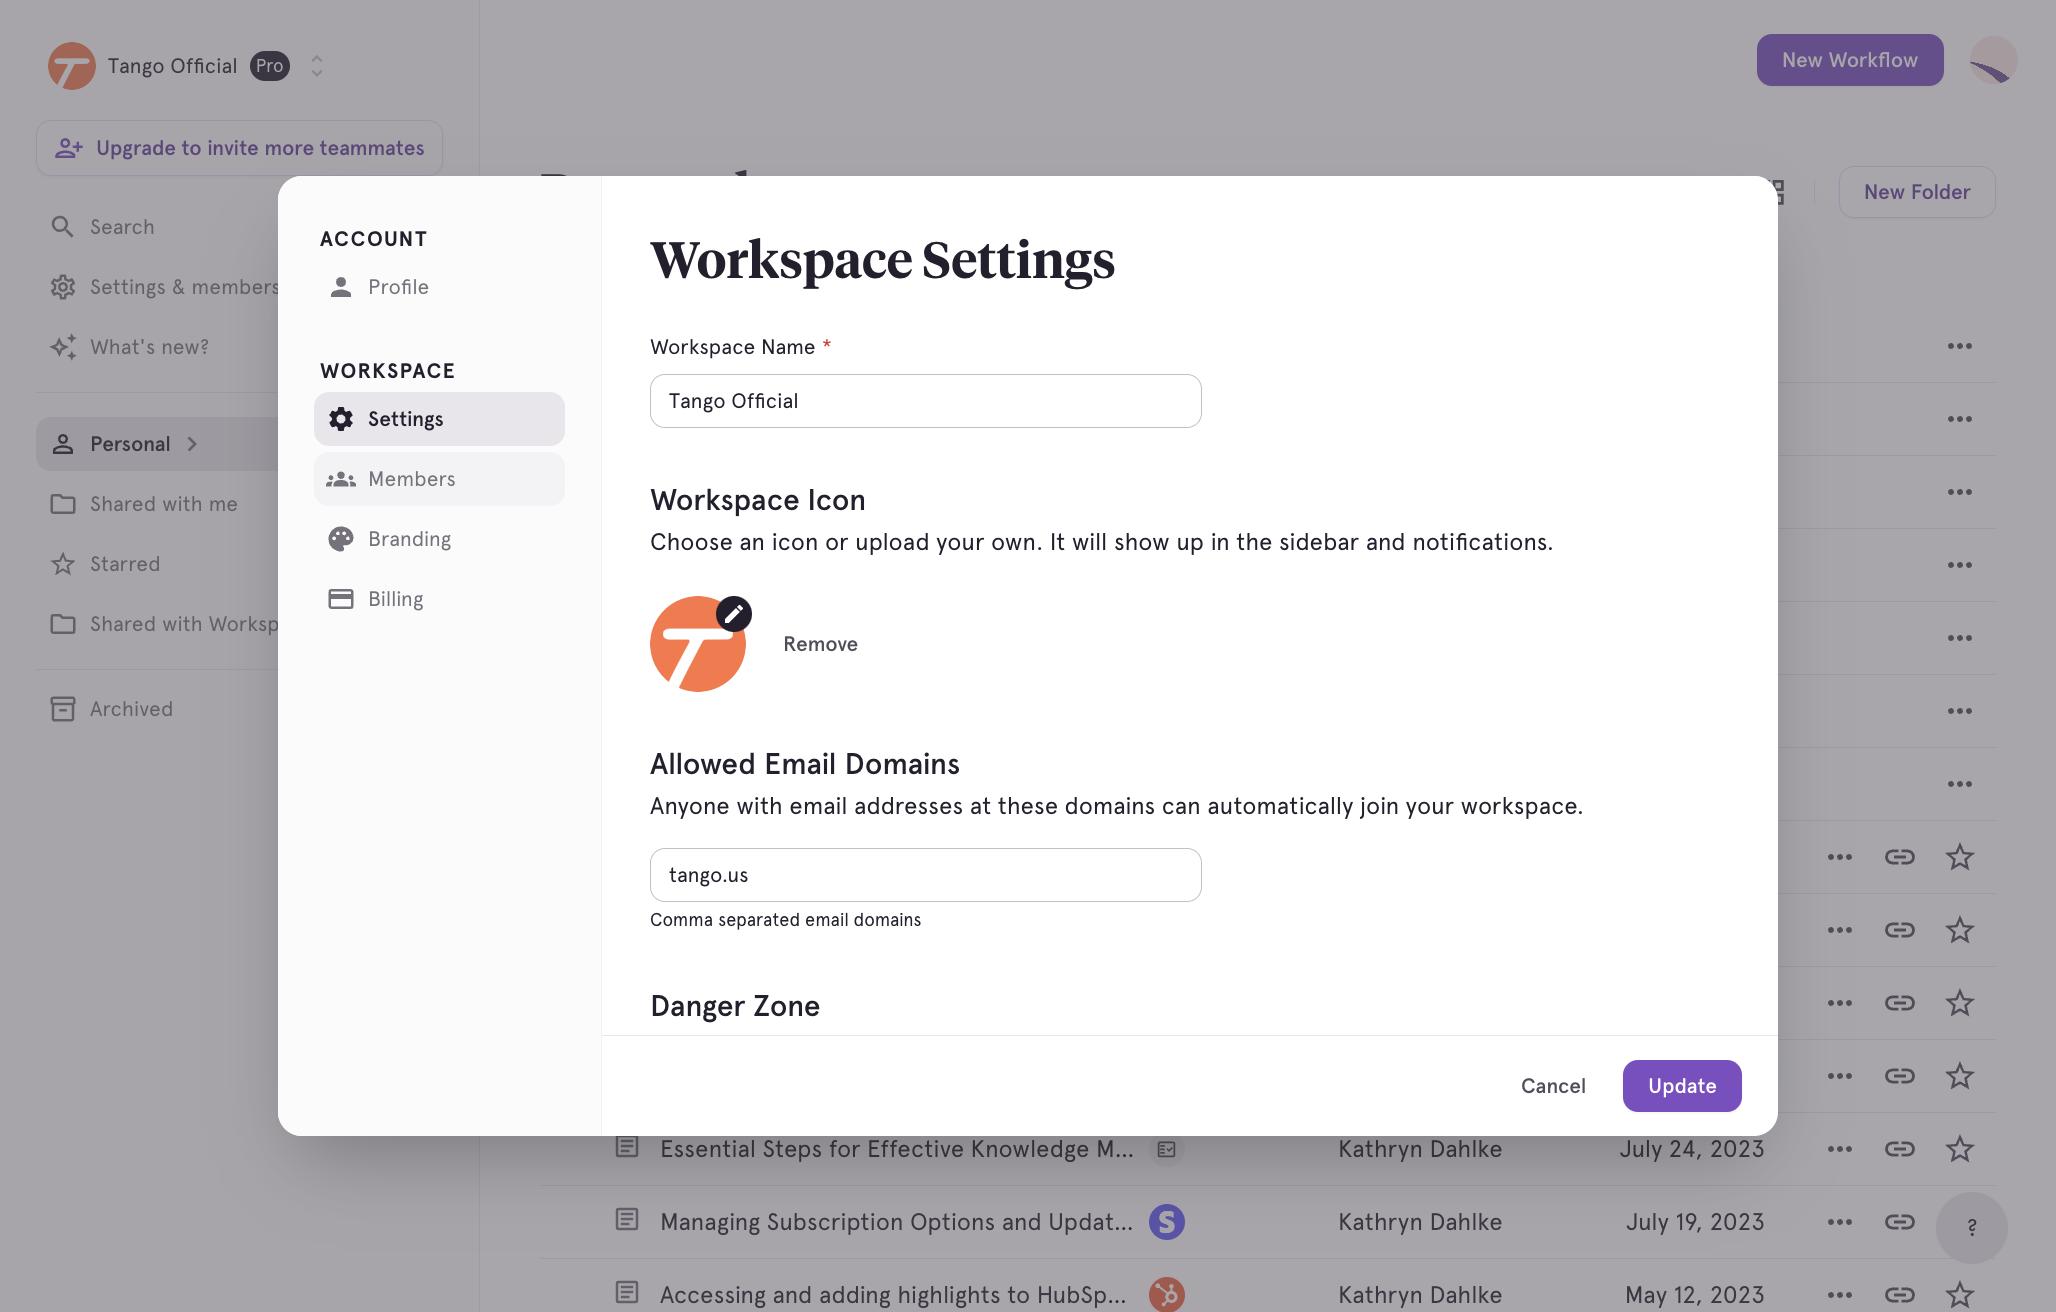Open the help question mark button

[1972, 1227]
